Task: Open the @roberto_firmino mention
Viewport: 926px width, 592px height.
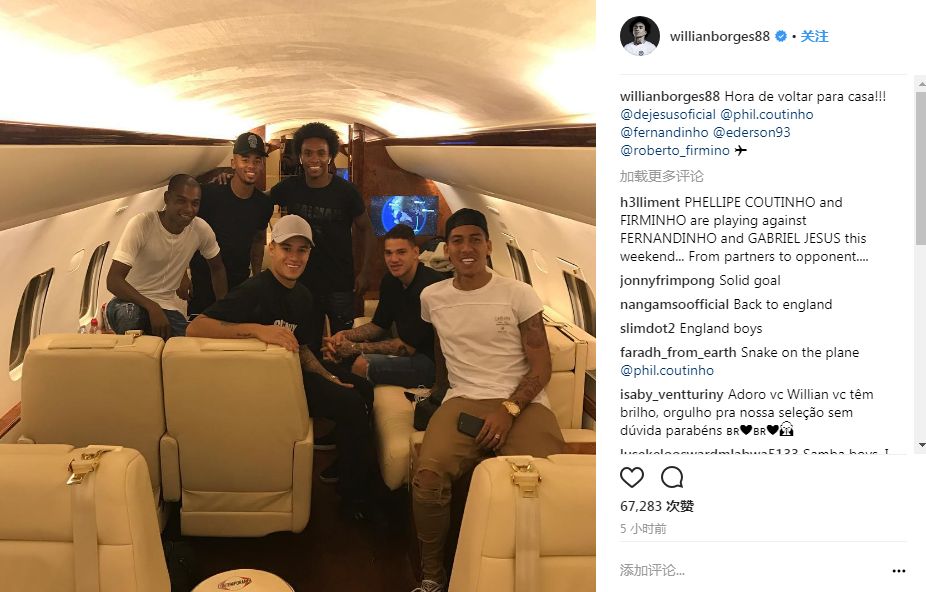Action: click(674, 151)
